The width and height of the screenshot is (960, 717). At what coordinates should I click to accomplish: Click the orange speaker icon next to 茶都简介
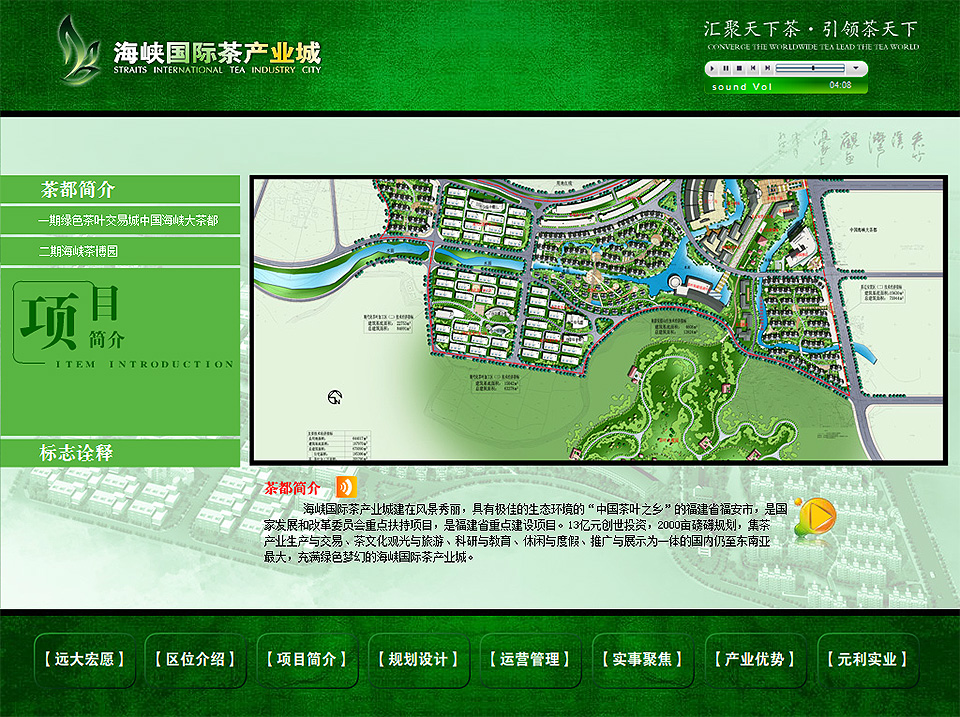point(347,487)
